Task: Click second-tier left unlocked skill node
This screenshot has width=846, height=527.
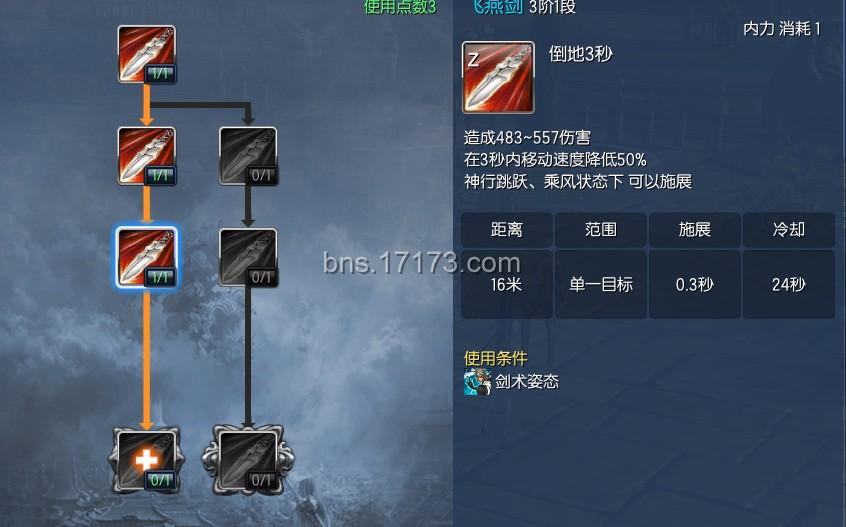Action: pyautogui.click(x=147, y=156)
